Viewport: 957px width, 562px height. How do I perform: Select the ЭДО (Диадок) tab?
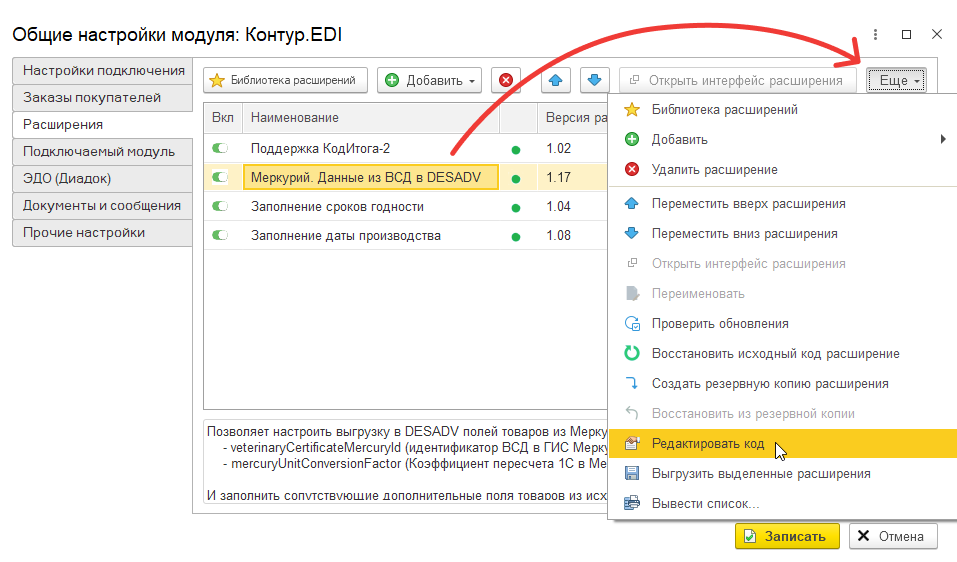click(103, 178)
